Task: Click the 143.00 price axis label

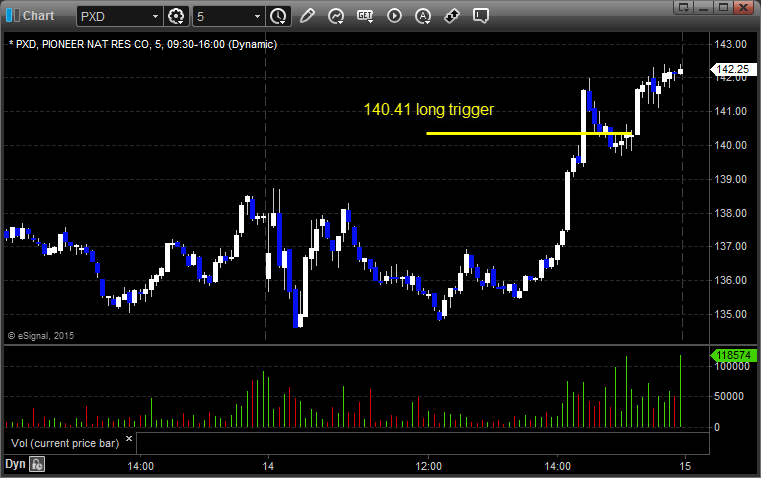Action: (730, 44)
